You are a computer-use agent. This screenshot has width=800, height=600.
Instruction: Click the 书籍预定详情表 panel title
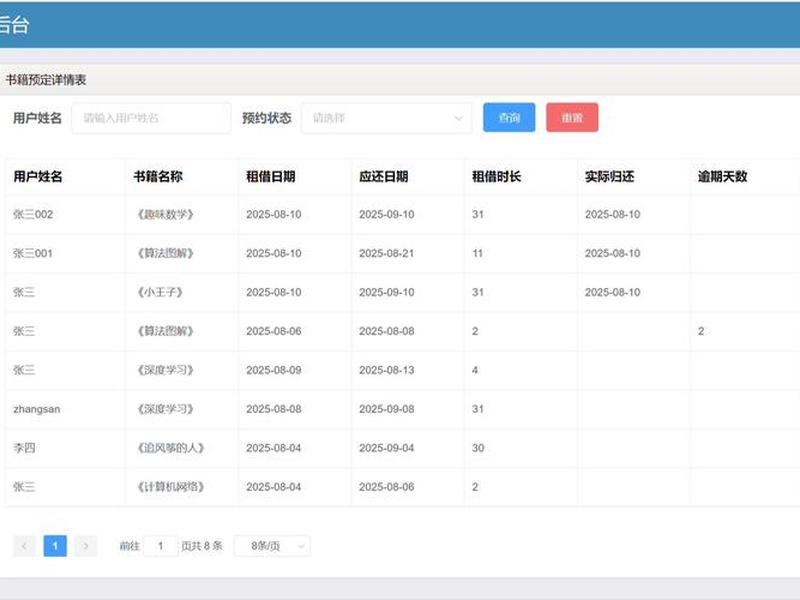click(45, 80)
